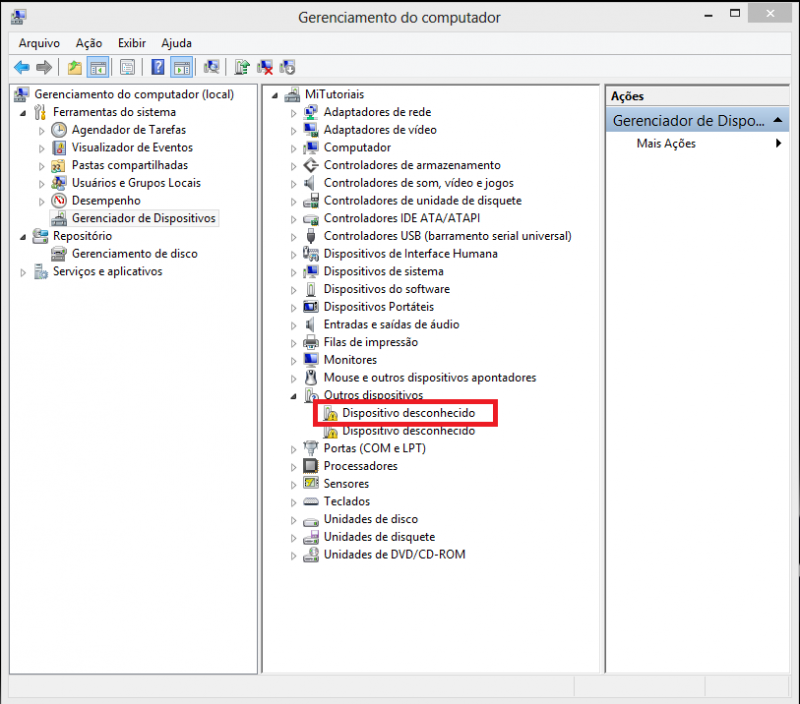The width and height of the screenshot is (800, 704).
Task: Select Gerenciamento de disco in left tree
Action: click(134, 254)
